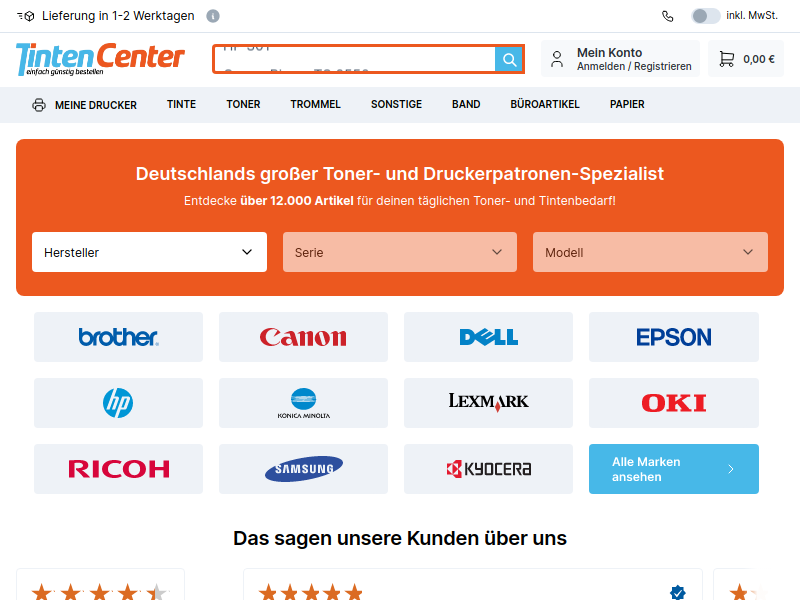
Task: Click the printer icon beside Meine Drucker
Action: click(39, 105)
